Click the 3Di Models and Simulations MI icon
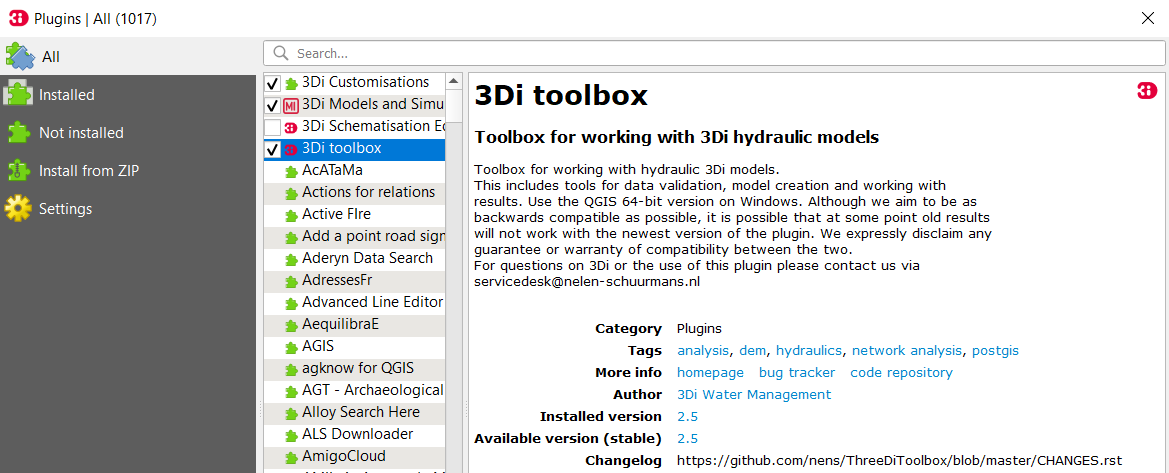 [x=291, y=105]
